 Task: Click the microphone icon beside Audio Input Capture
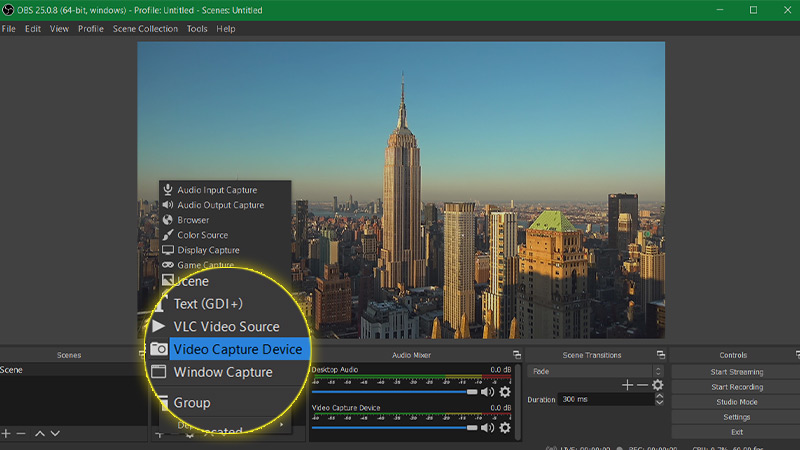pos(167,190)
